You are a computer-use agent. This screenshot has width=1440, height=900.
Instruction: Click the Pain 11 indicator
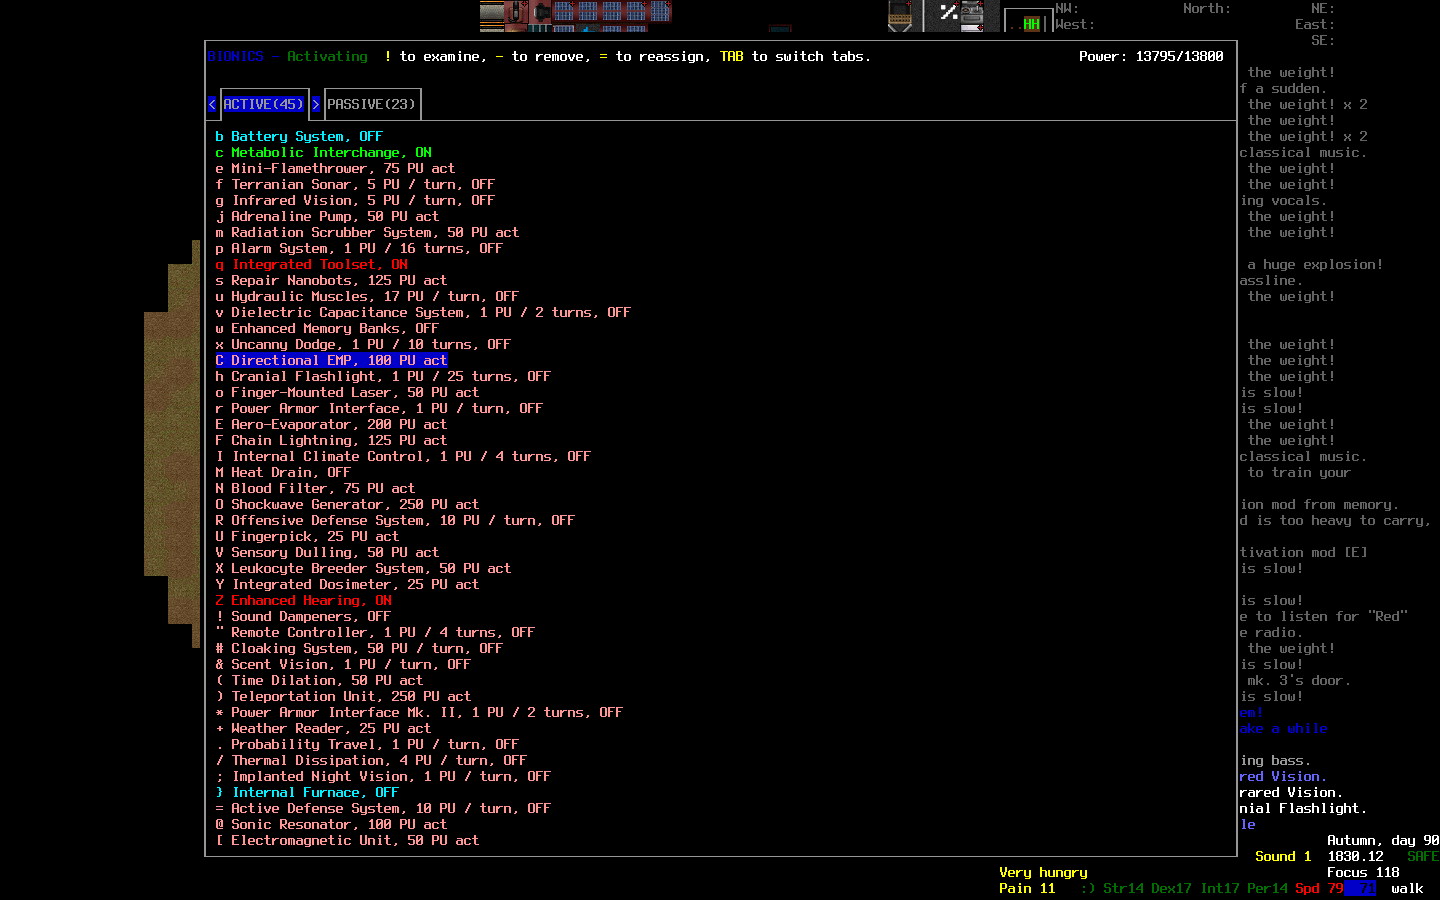tap(1027, 888)
